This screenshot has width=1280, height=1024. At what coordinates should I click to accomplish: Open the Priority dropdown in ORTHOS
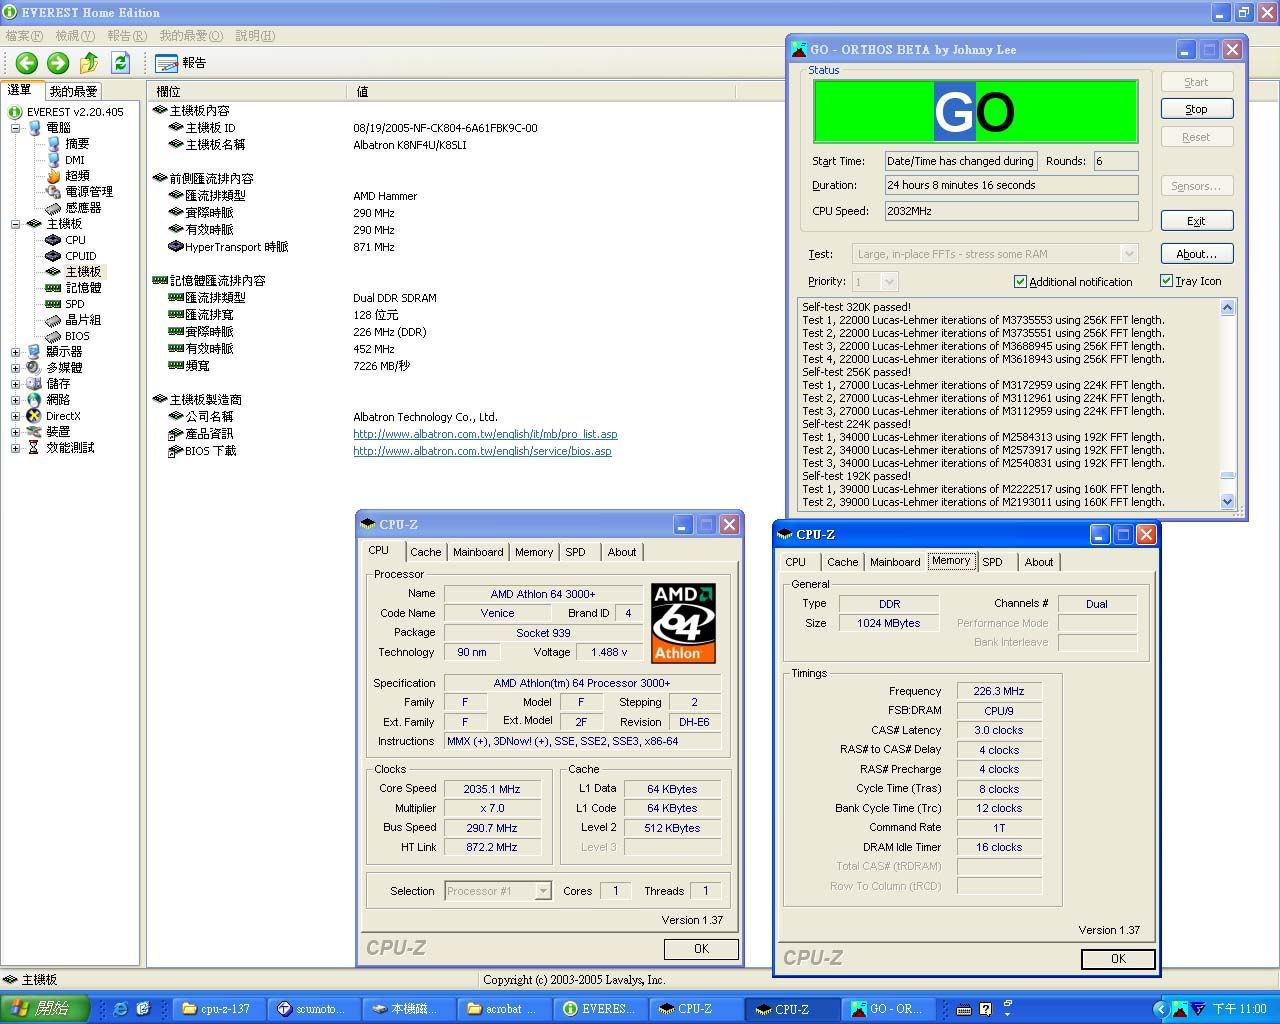point(889,282)
